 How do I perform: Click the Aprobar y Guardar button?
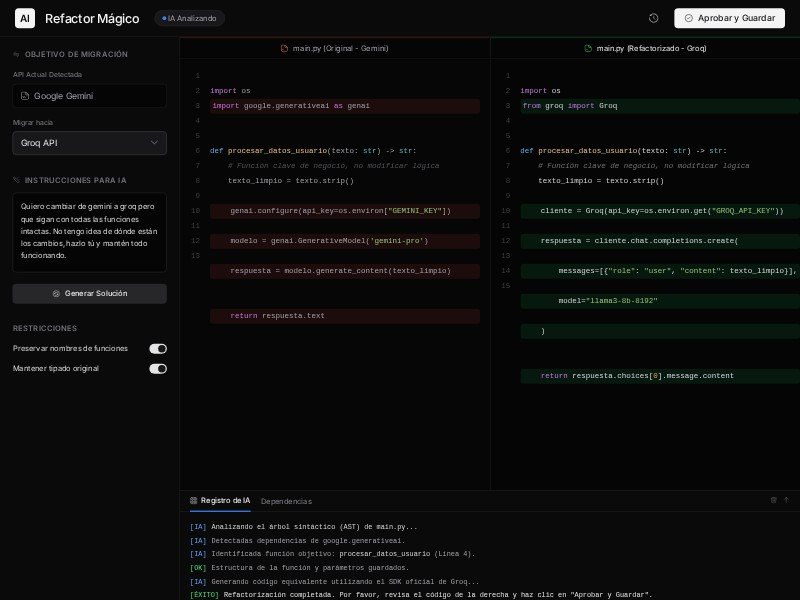729,18
